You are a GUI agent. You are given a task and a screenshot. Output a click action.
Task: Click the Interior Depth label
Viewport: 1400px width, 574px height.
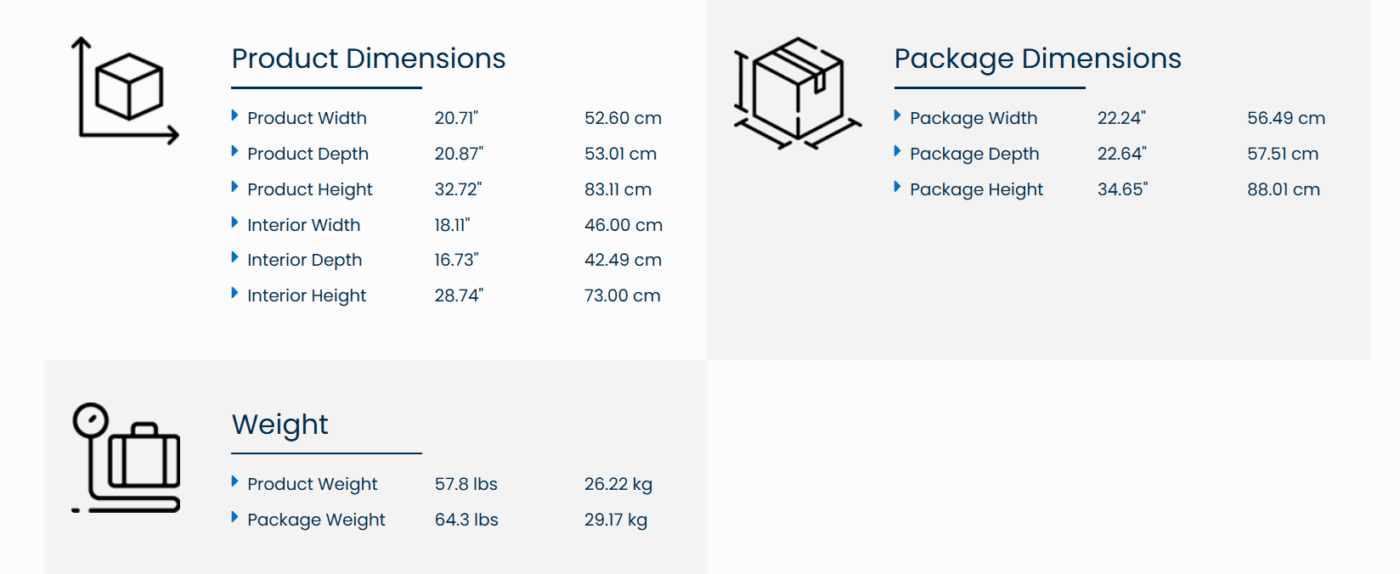coord(305,260)
